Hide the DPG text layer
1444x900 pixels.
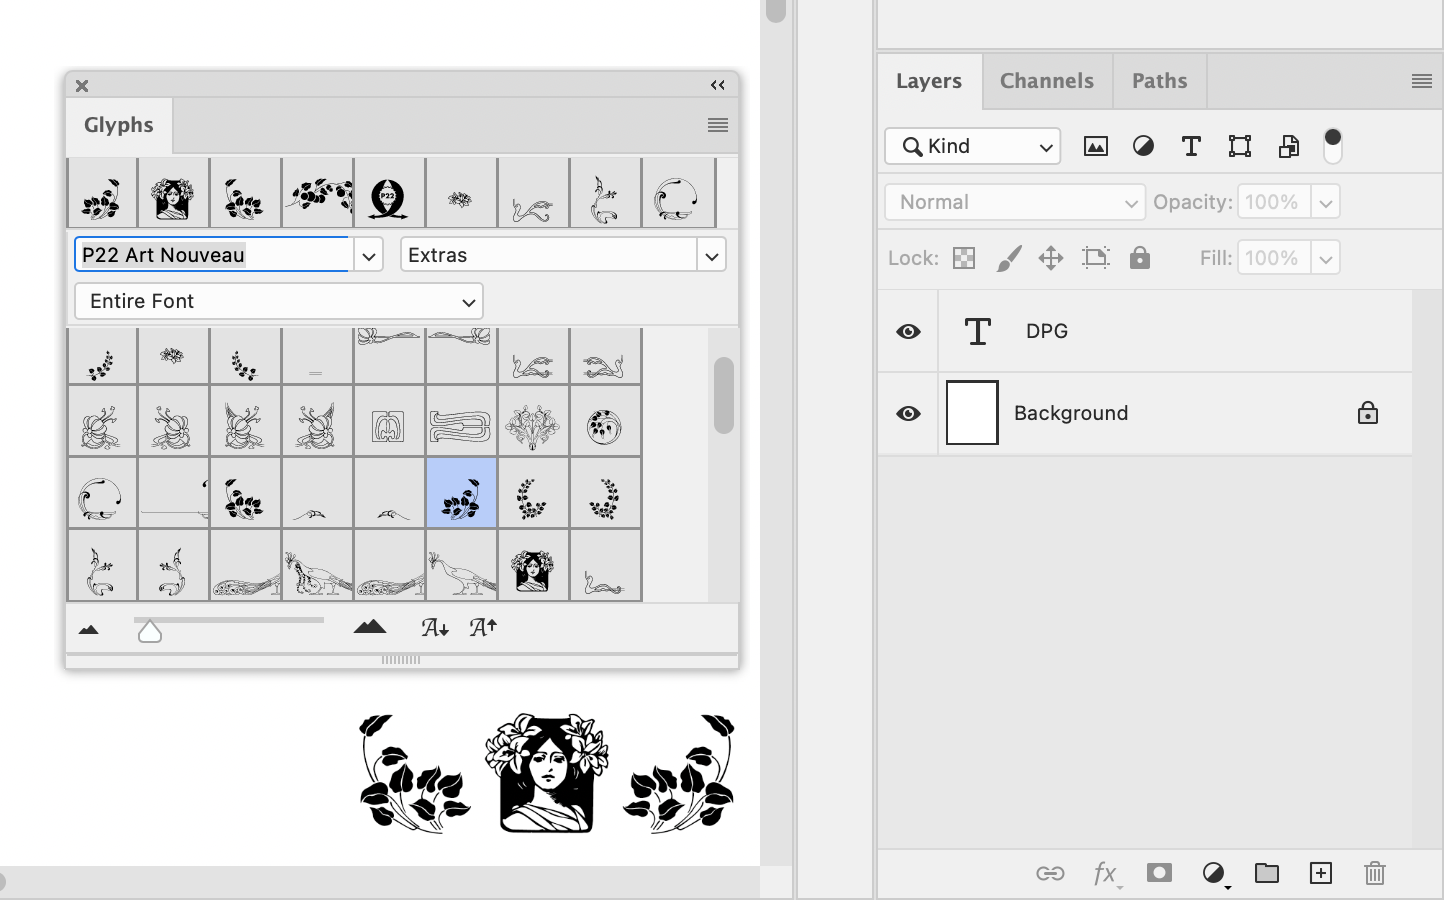click(908, 331)
